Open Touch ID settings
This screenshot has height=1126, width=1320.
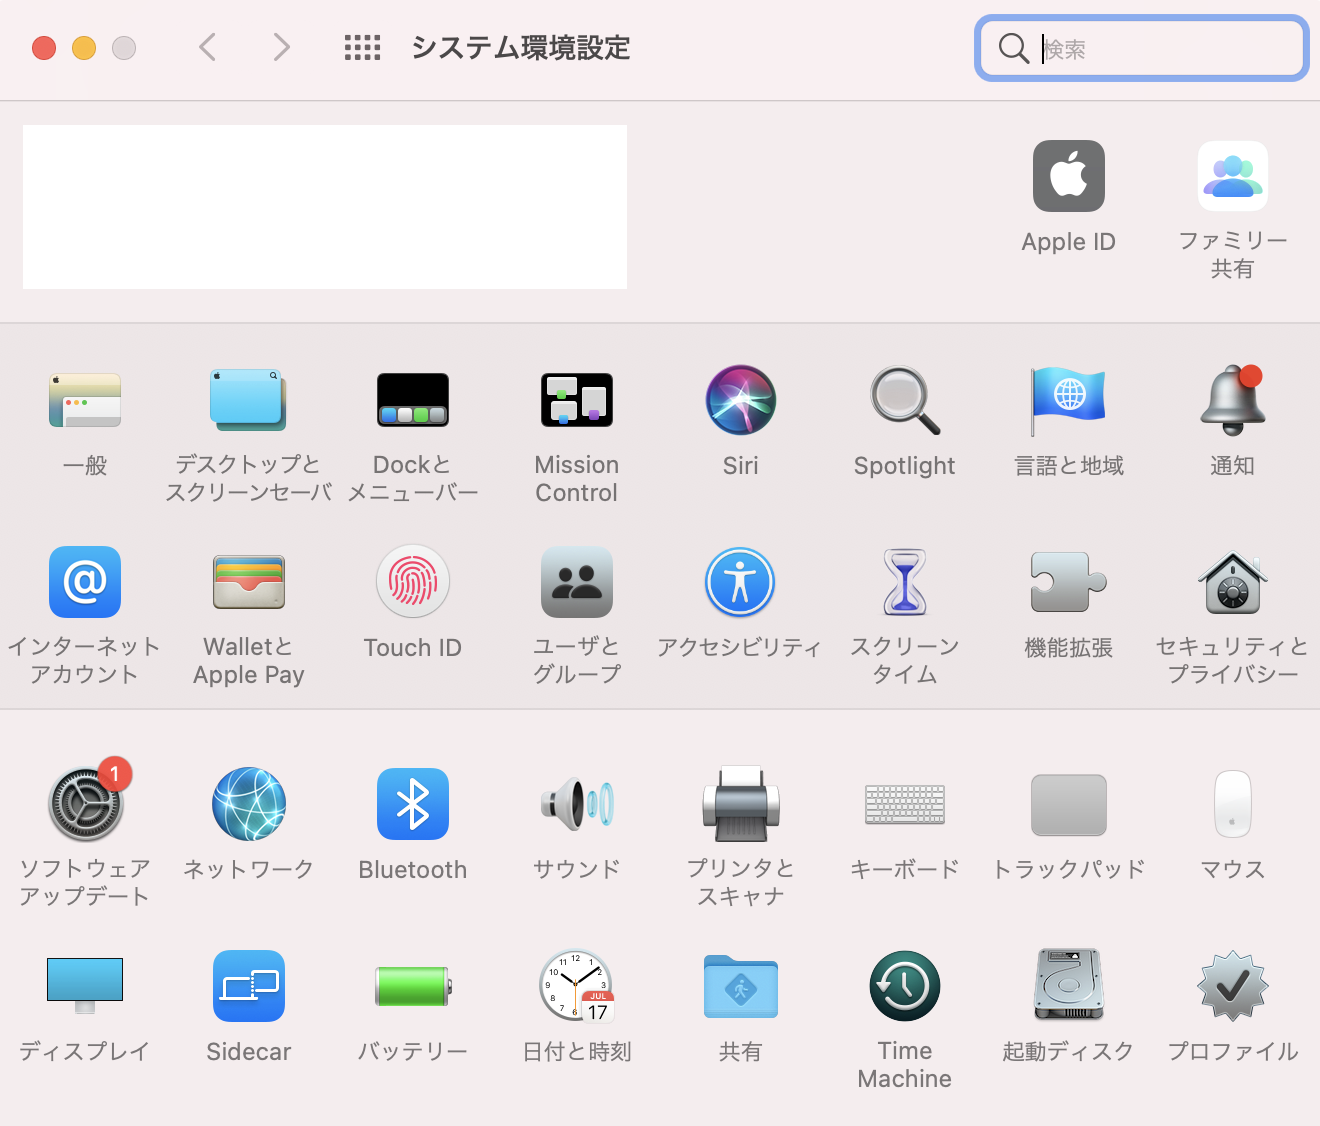(412, 582)
